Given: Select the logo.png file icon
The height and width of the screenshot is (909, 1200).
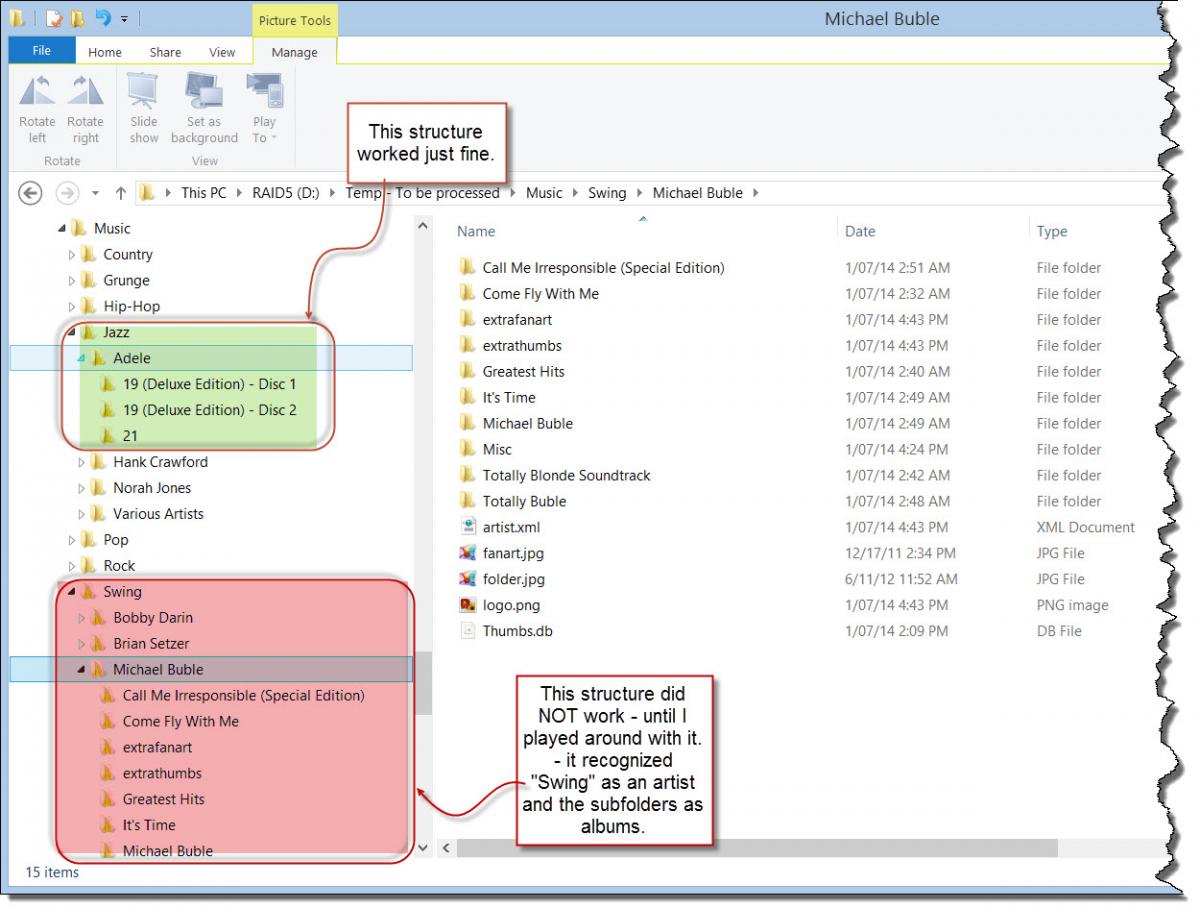Looking at the screenshot, I should pos(467,605).
